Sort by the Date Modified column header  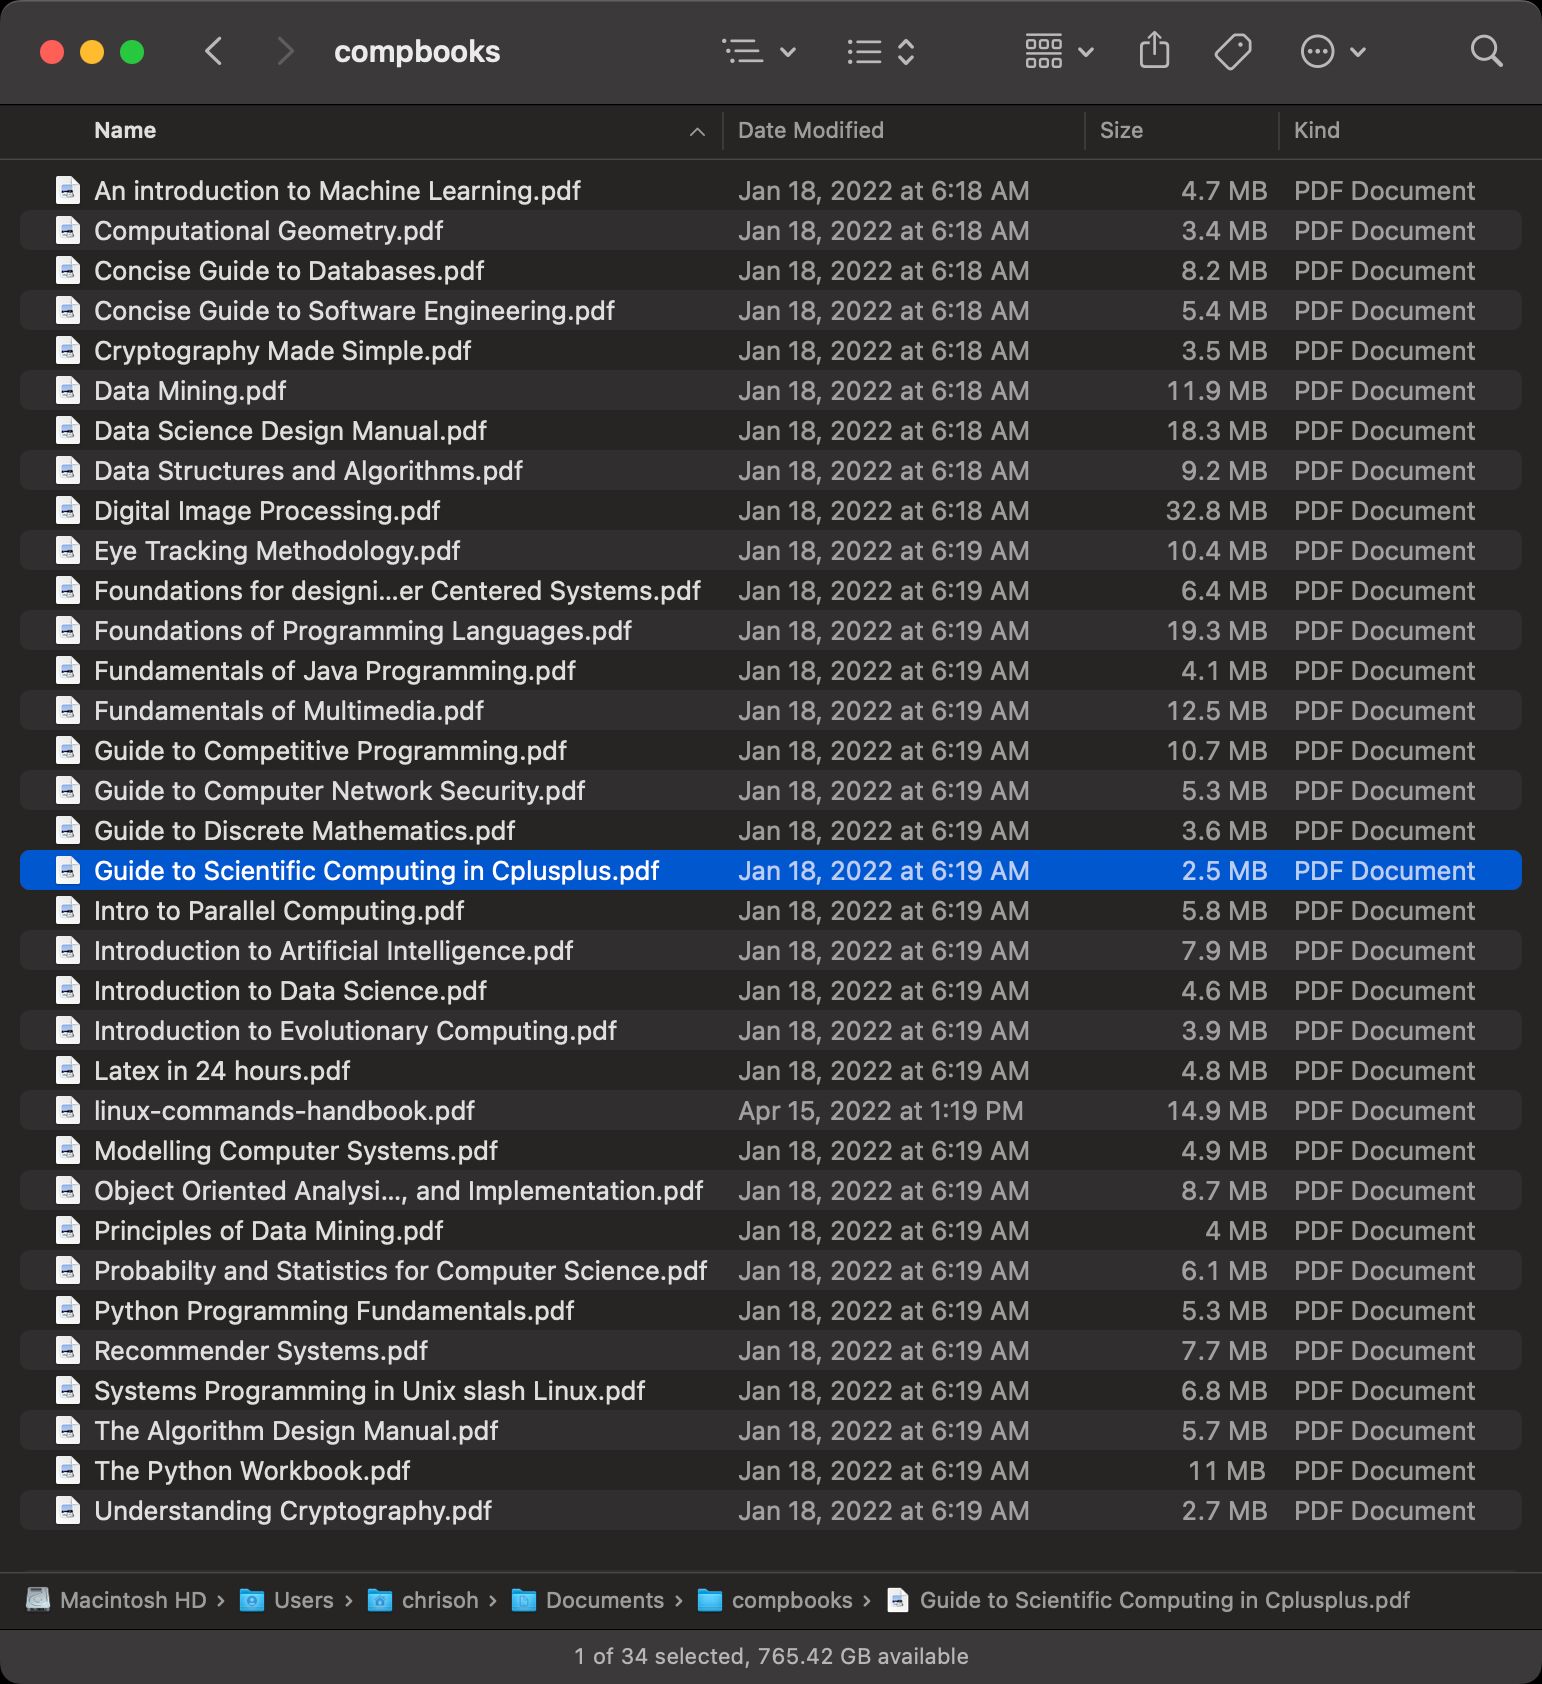[811, 130]
